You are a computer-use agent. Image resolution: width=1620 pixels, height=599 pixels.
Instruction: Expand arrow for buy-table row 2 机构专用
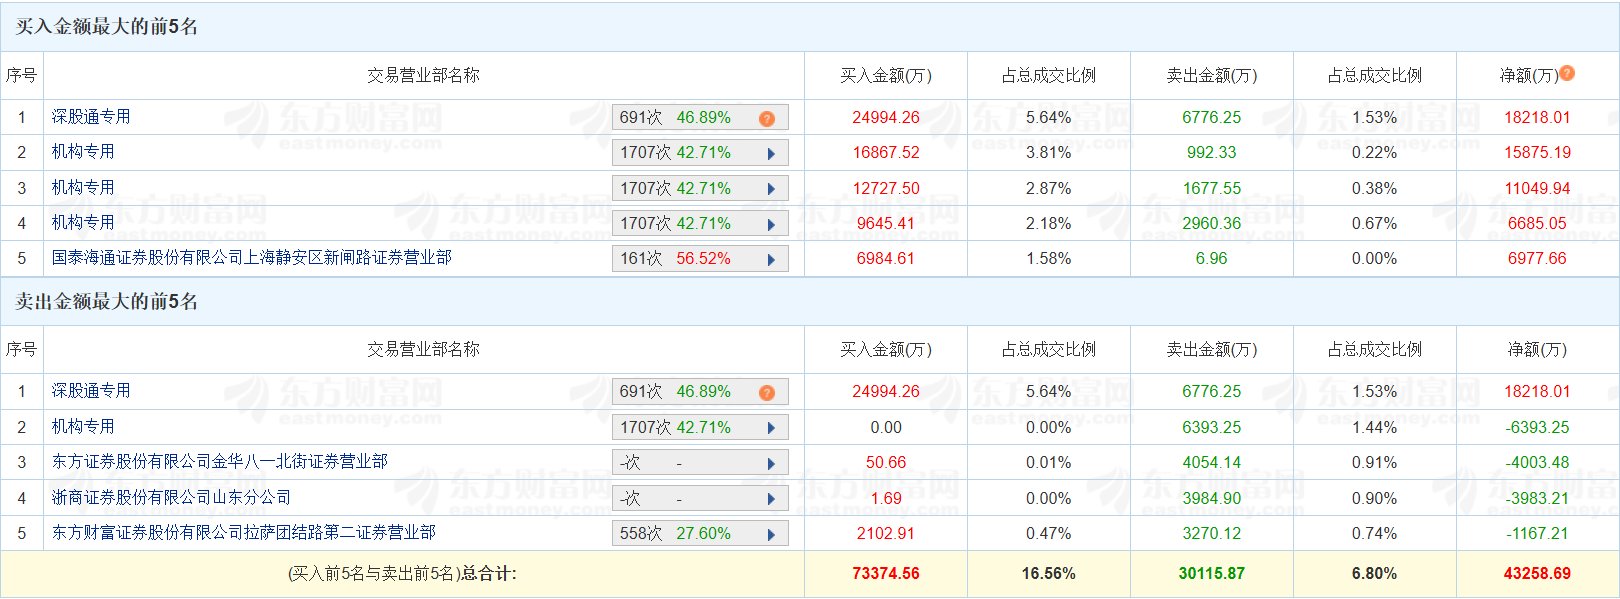tap(771, 154)
